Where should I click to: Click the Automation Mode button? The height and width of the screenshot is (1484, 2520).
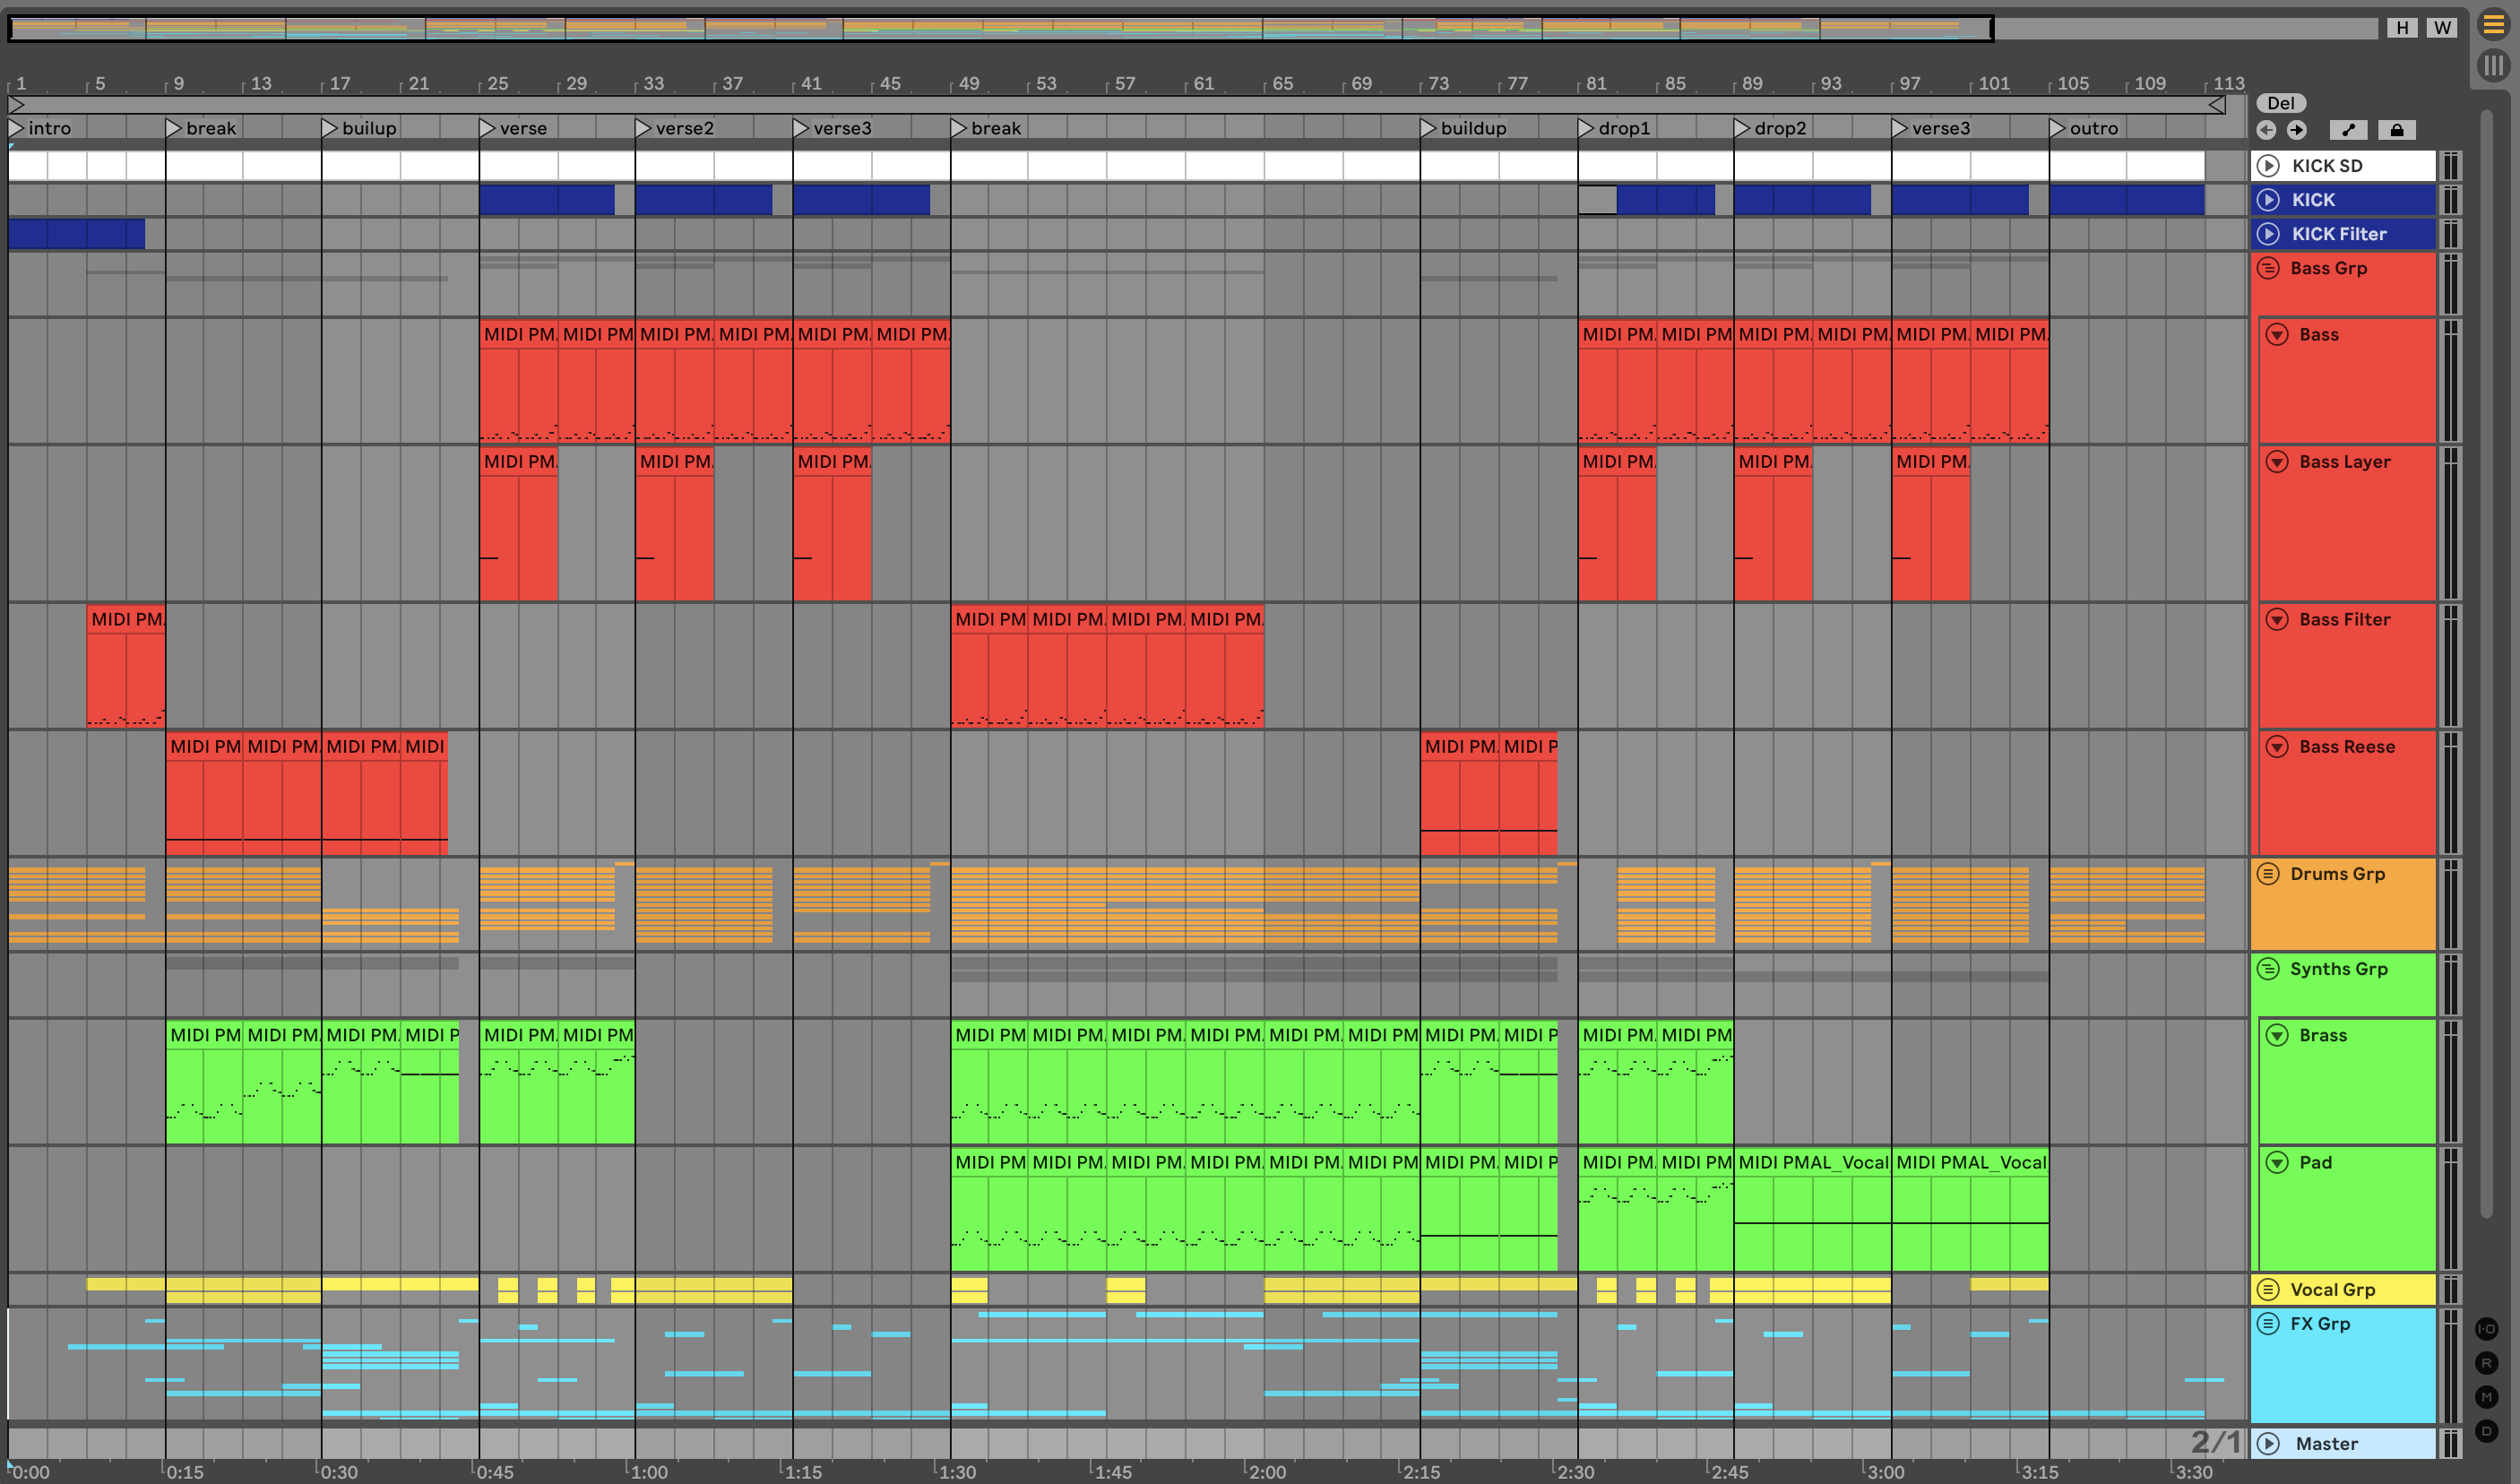(2348, 130)
